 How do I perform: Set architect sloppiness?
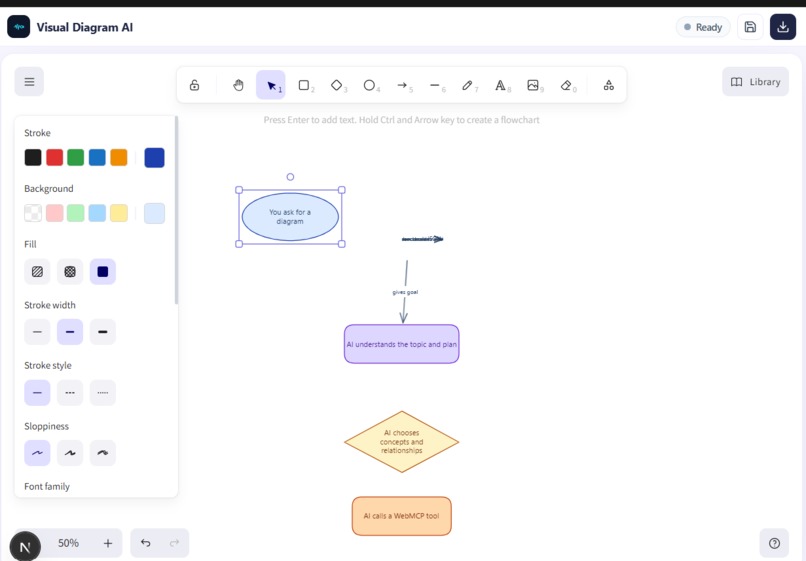coord(37,453)
